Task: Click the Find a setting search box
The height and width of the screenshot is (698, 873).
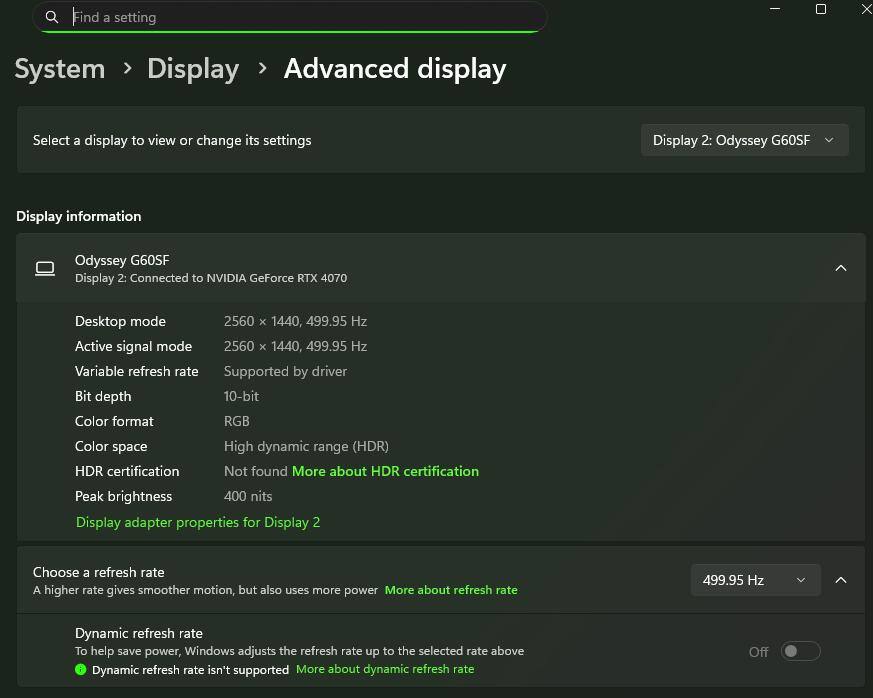Action: [x=300, y=17]
